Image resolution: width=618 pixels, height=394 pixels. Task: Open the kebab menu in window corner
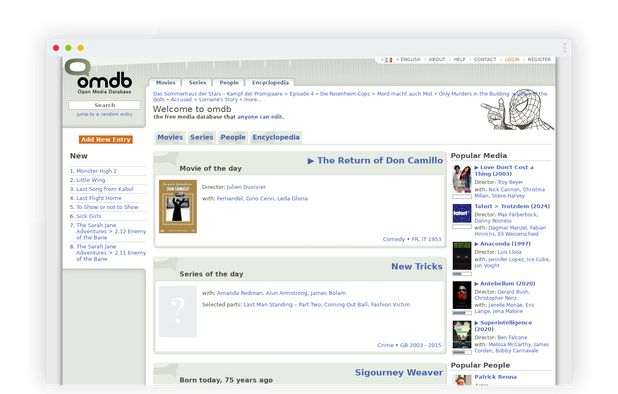564,48
